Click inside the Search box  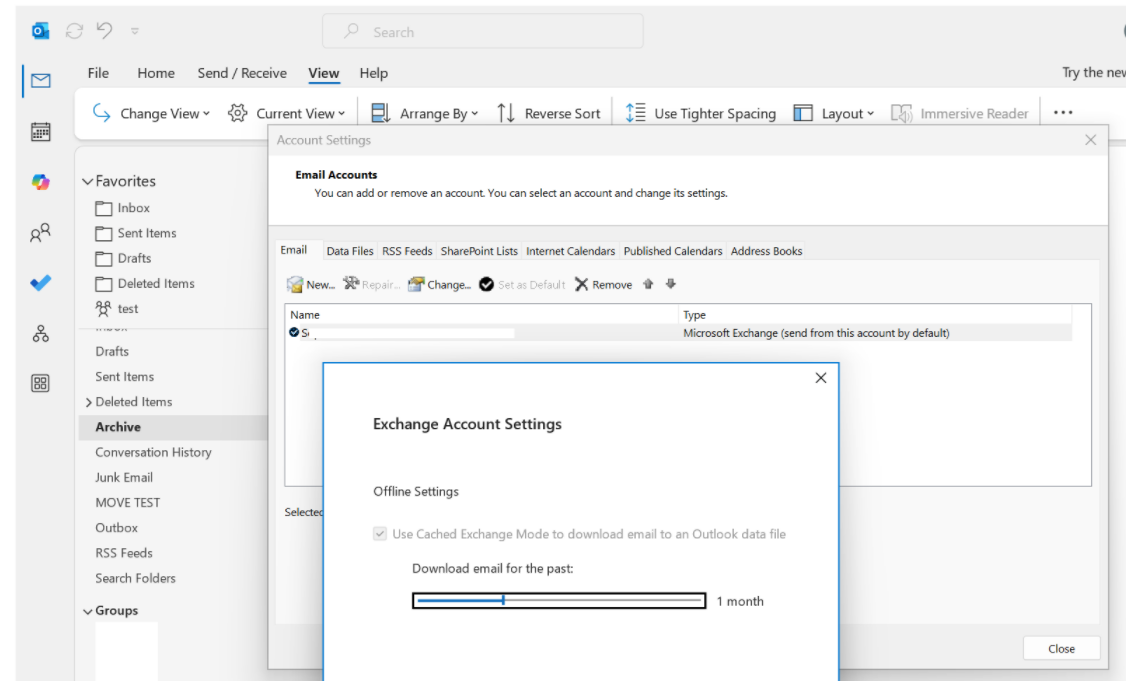click(x=483, y=32)
